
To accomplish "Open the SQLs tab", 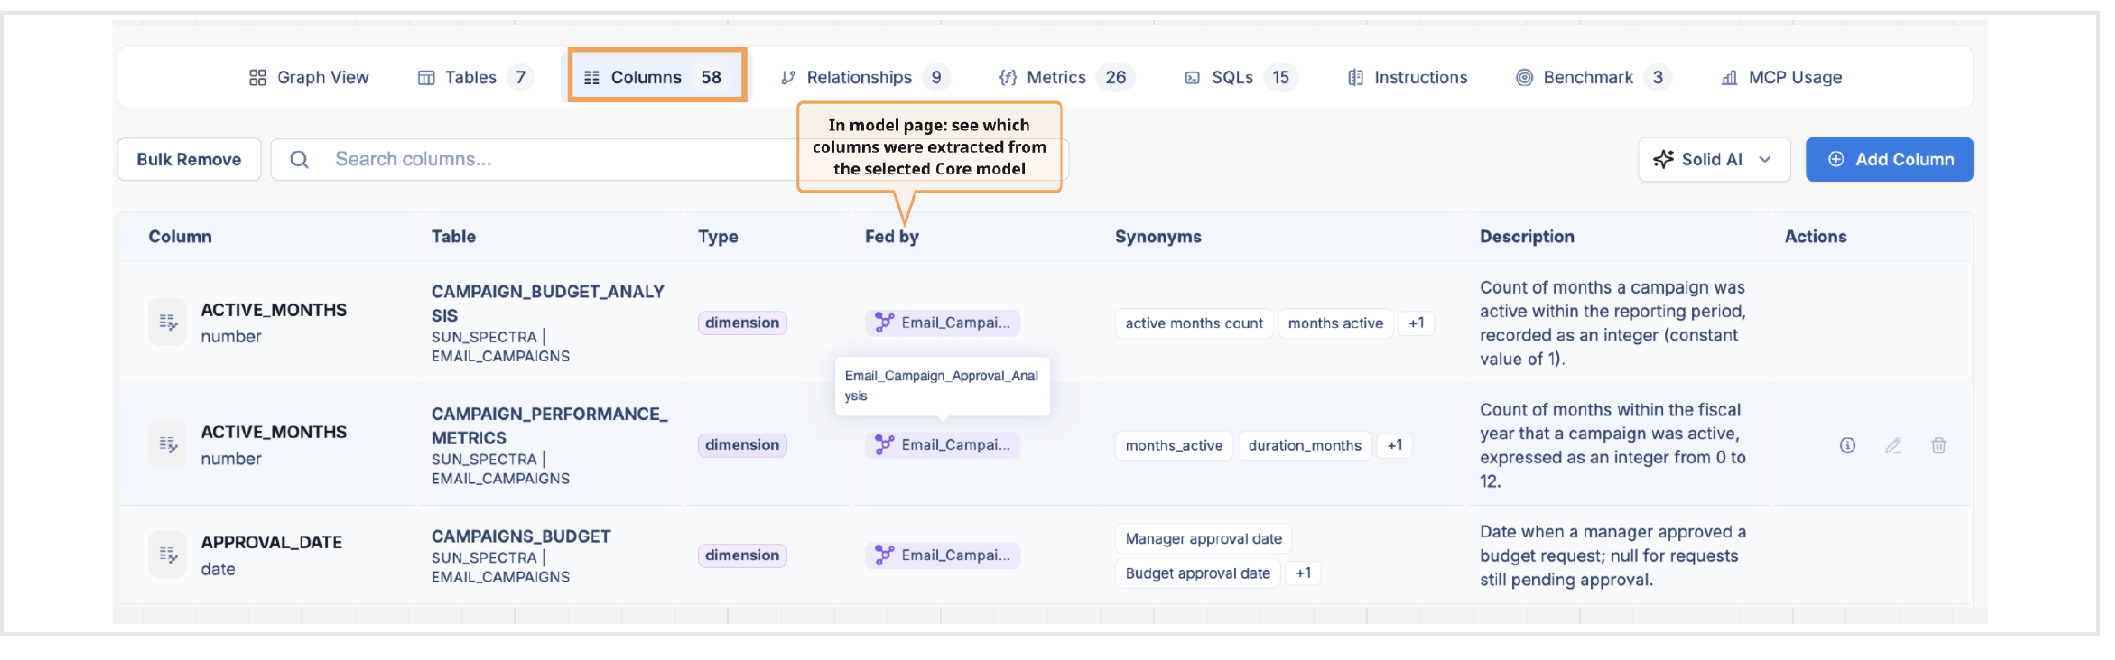I will click(1240, 78).
